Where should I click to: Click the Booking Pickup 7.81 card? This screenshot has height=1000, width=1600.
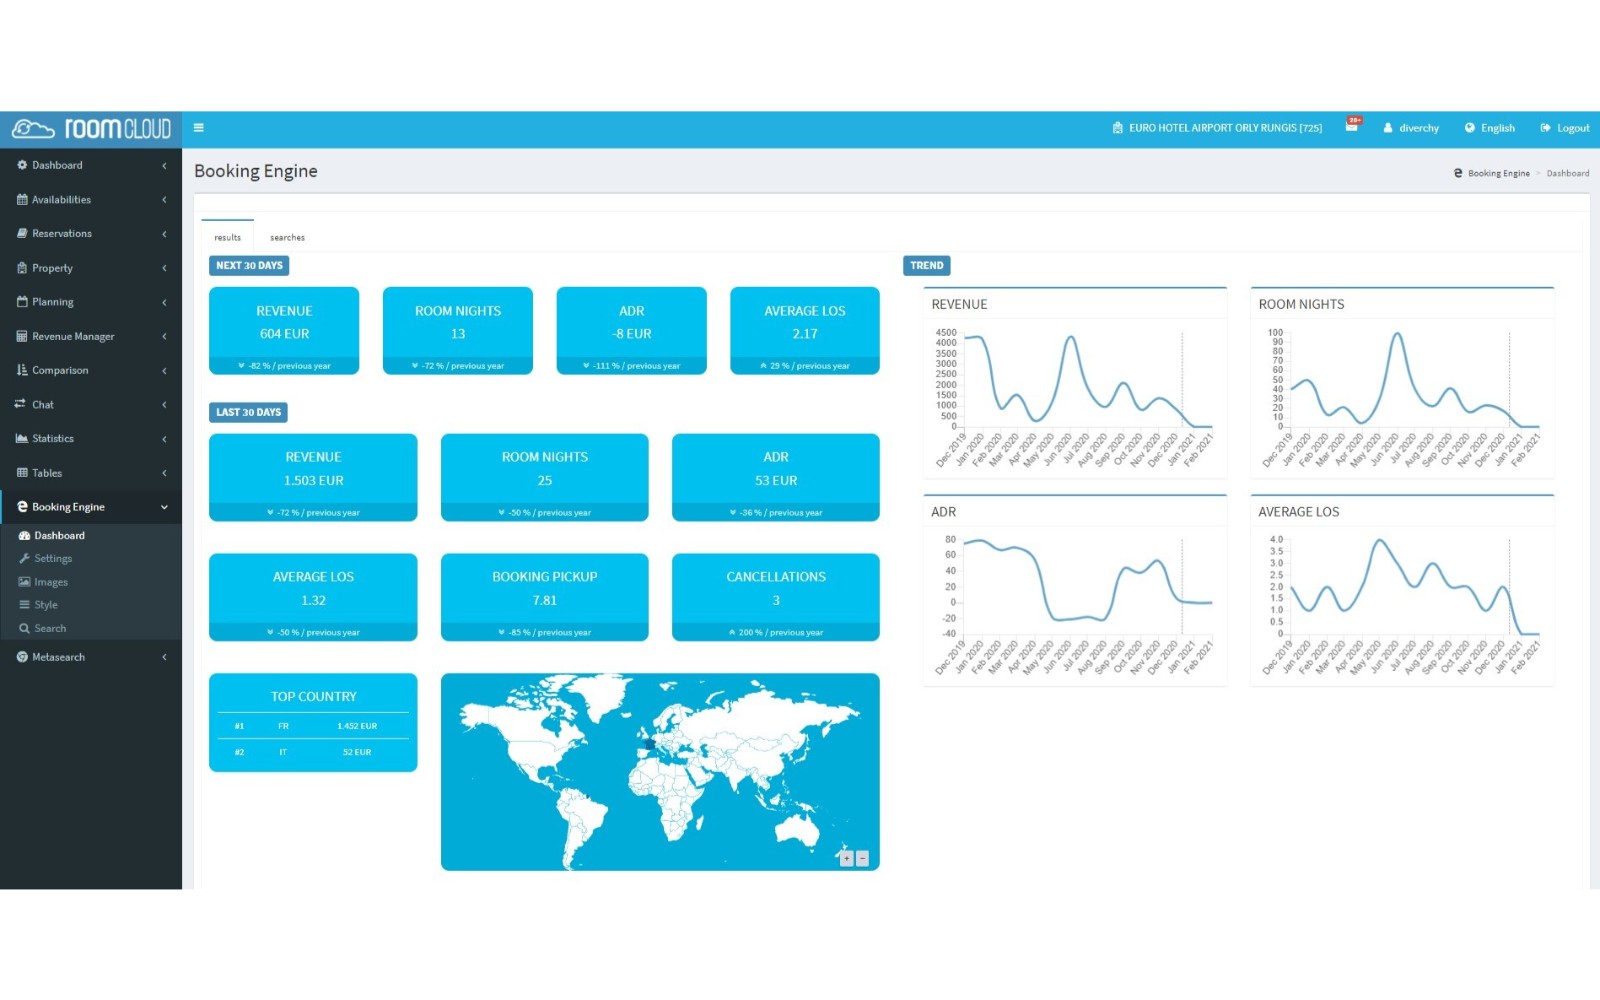click(544, 597)
